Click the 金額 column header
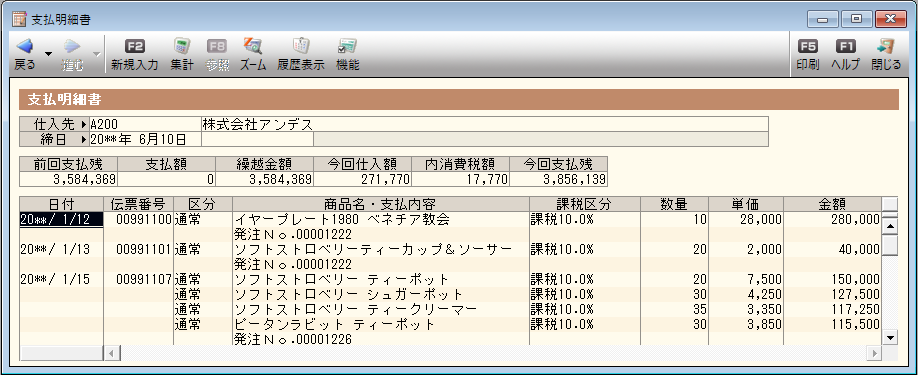The width and height of the screenshot is (918, 375). tap(832, 204)
